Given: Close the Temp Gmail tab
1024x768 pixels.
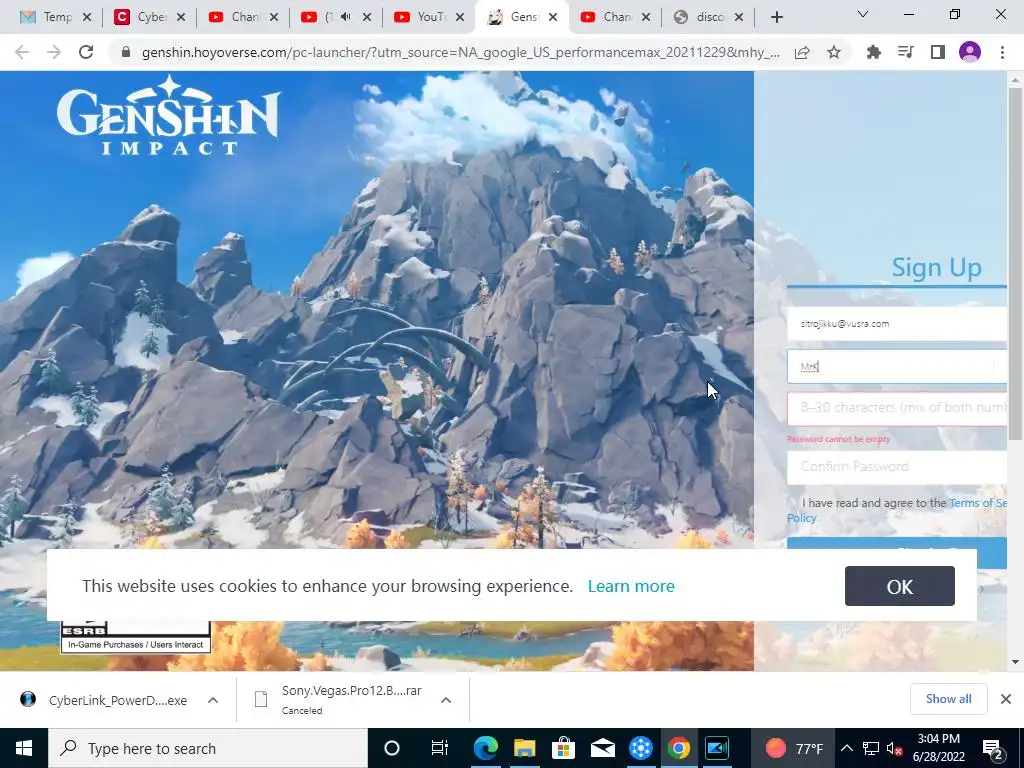Looking at the screenshot, I should tap(87, 17).
